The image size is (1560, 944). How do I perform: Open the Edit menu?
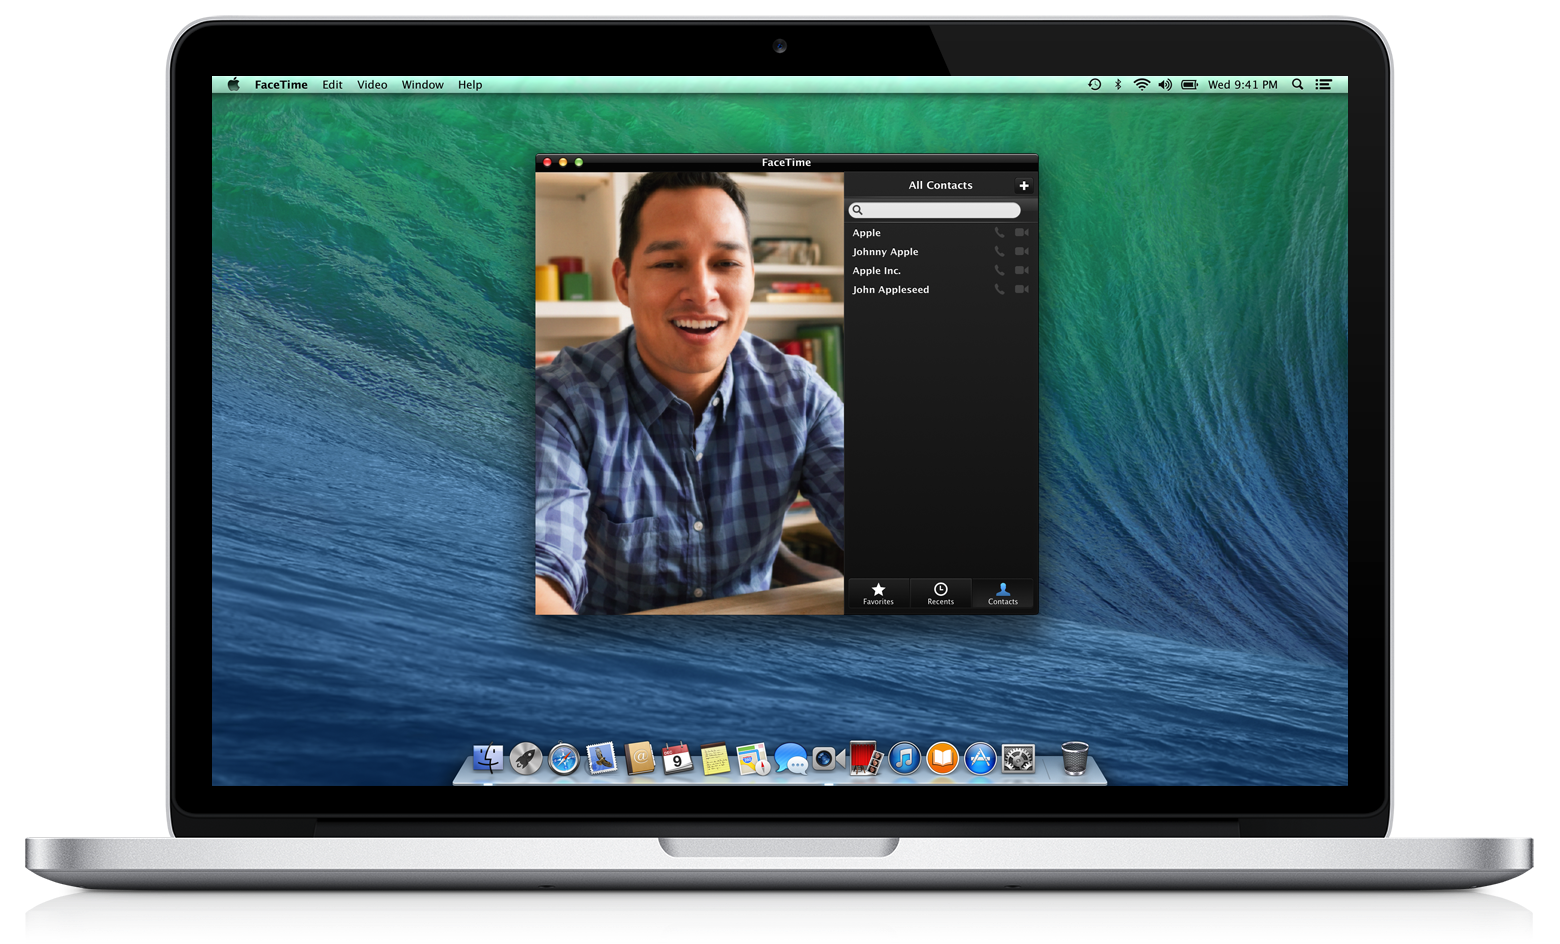[333, 85]
